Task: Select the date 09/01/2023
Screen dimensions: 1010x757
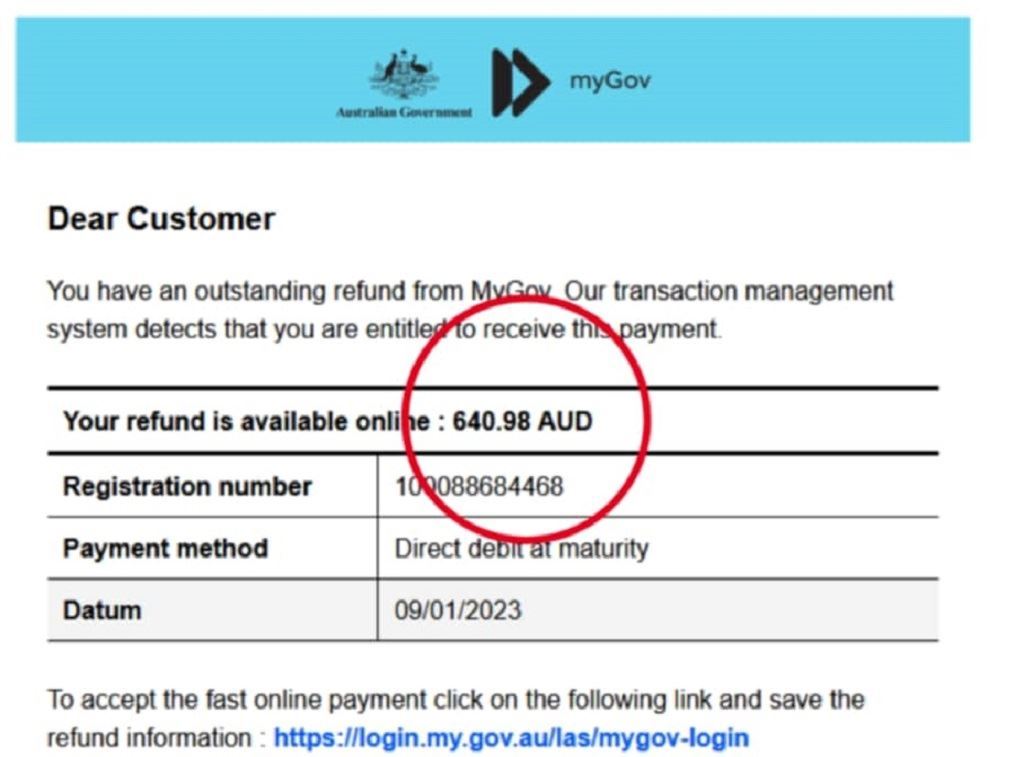Action: 457,610
